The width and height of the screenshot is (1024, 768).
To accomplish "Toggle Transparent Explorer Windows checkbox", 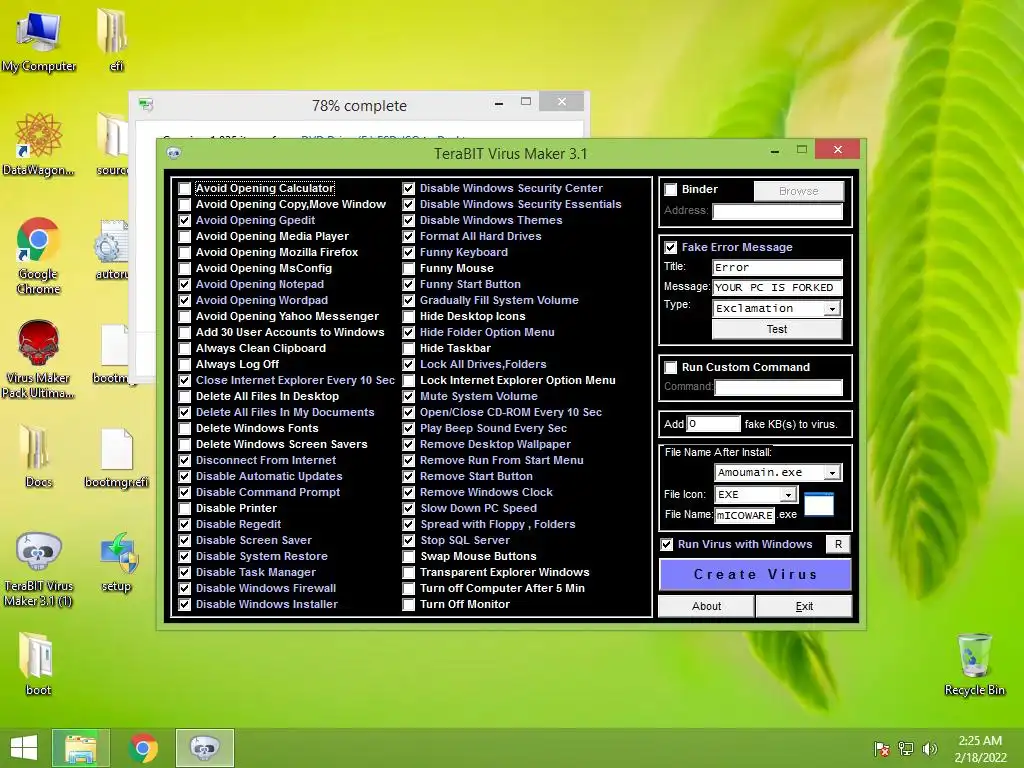I will click(409, 573).
